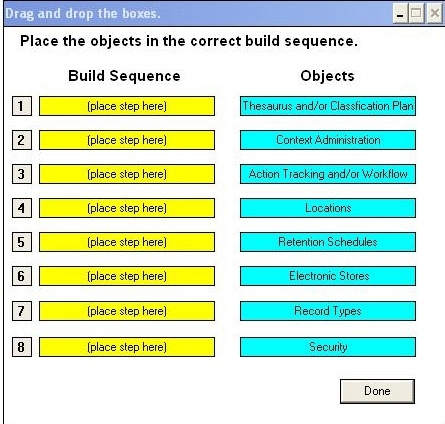Click the yellow placeholder for step 5
The height and width of the screenshot is (424, 445).
click(x=127, y=242)
